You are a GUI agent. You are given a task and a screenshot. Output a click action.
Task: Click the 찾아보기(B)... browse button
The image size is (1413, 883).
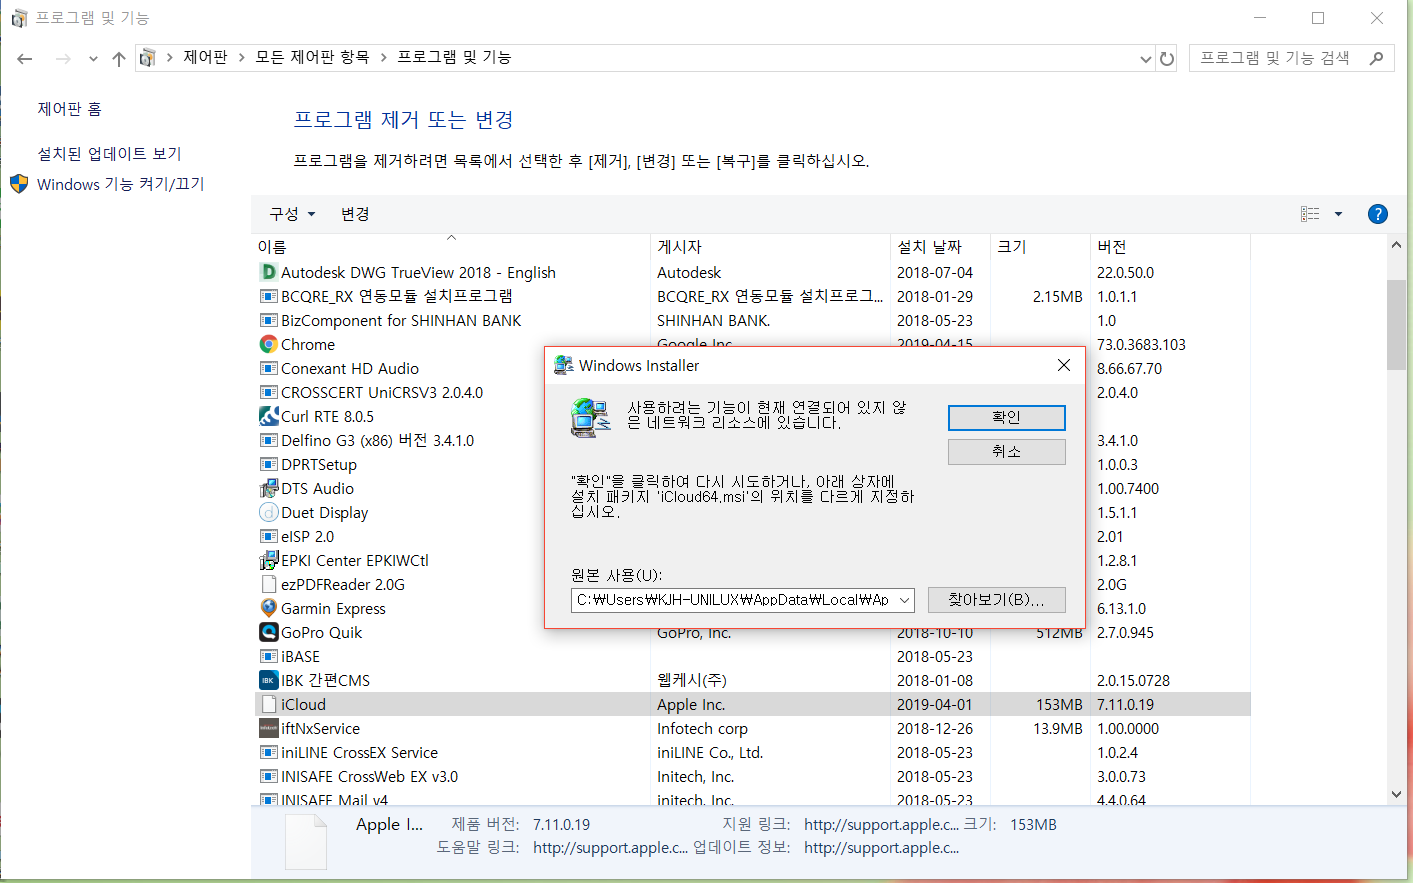click(x=996, y=600)
